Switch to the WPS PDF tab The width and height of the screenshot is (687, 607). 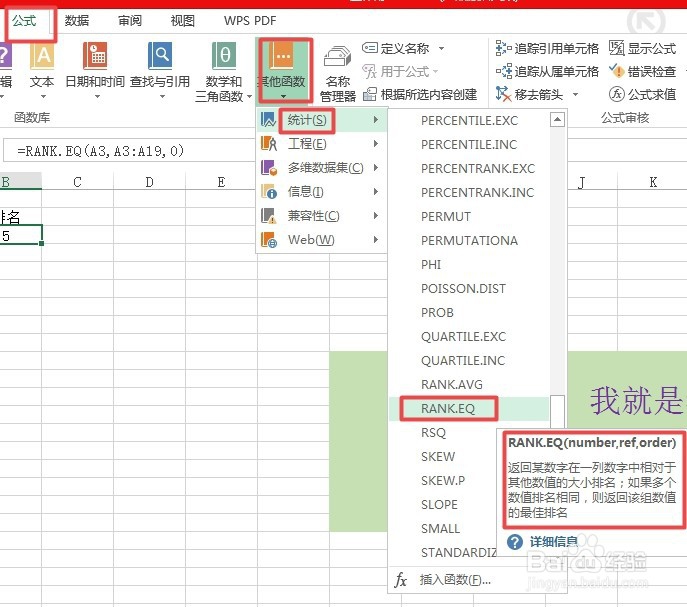(x=250, y=21)
